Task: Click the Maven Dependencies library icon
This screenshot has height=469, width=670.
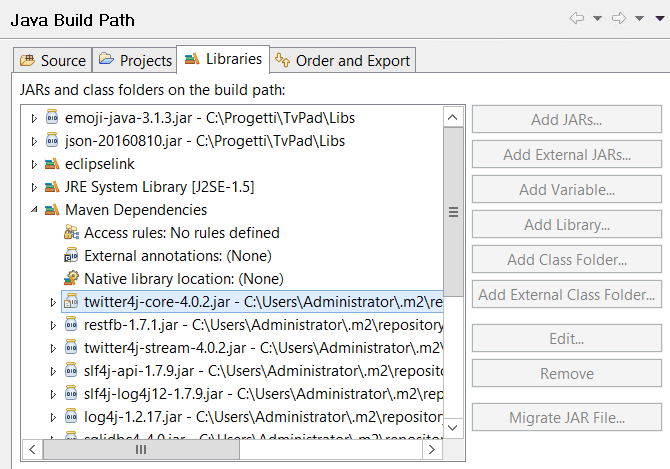Action: coord(52,210)
